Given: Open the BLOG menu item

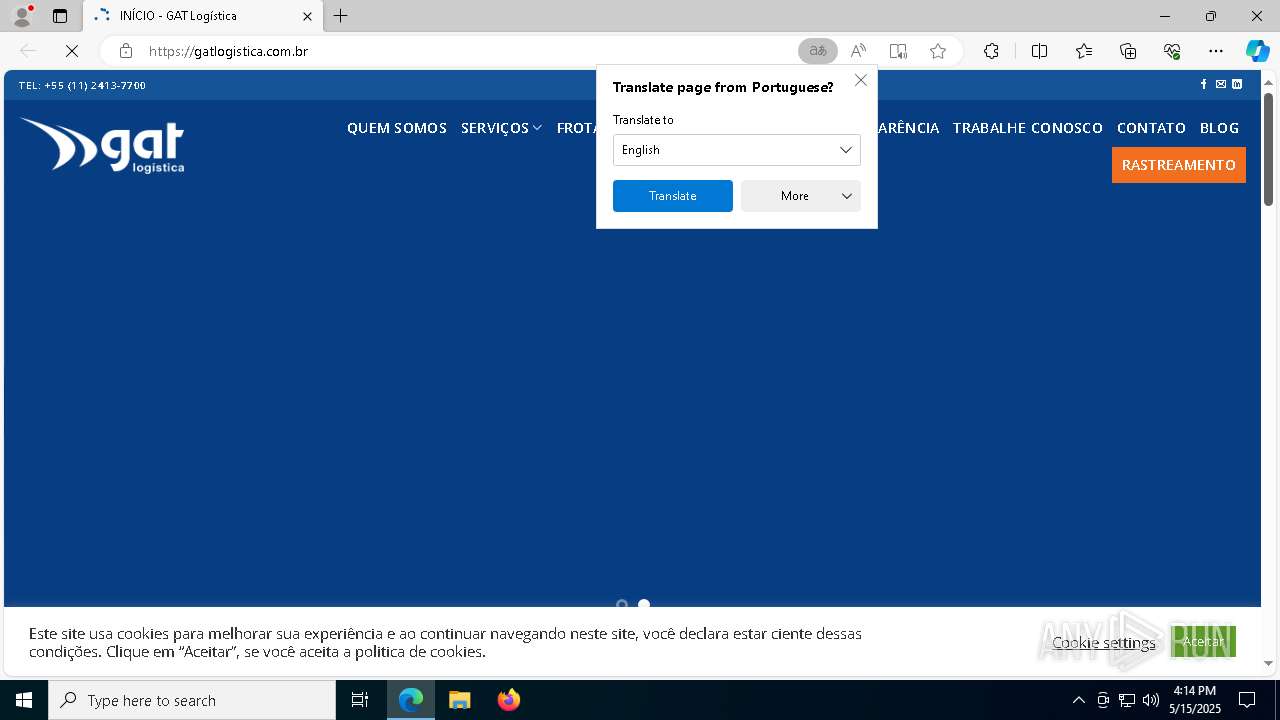Looking at the screenshot, I should click(x=1219, y=128).
